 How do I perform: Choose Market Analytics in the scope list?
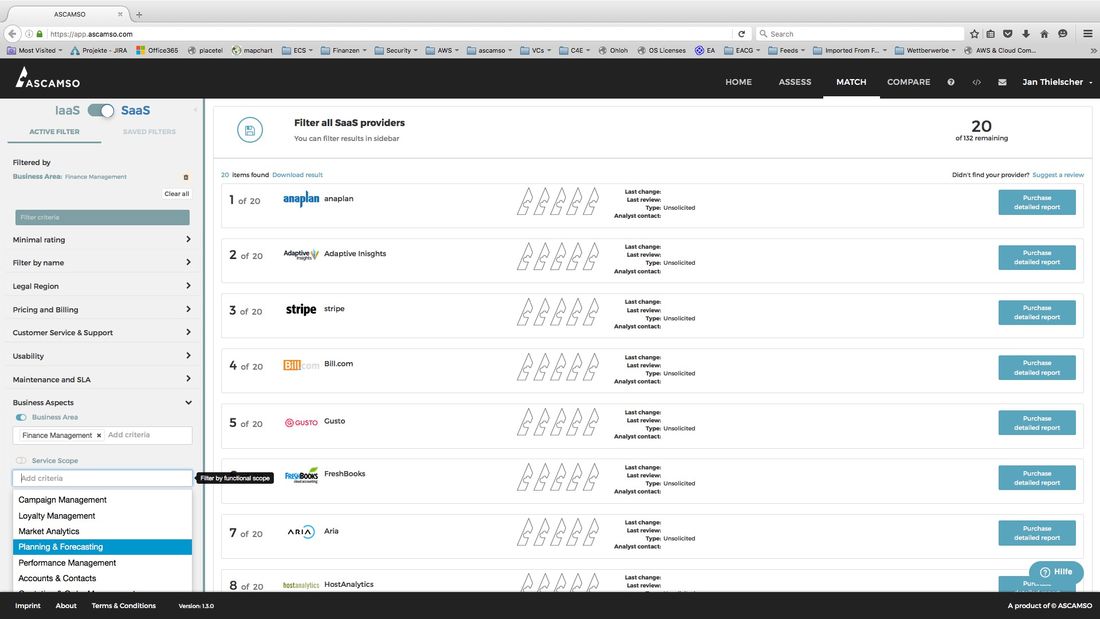click(x=102, y=532)
